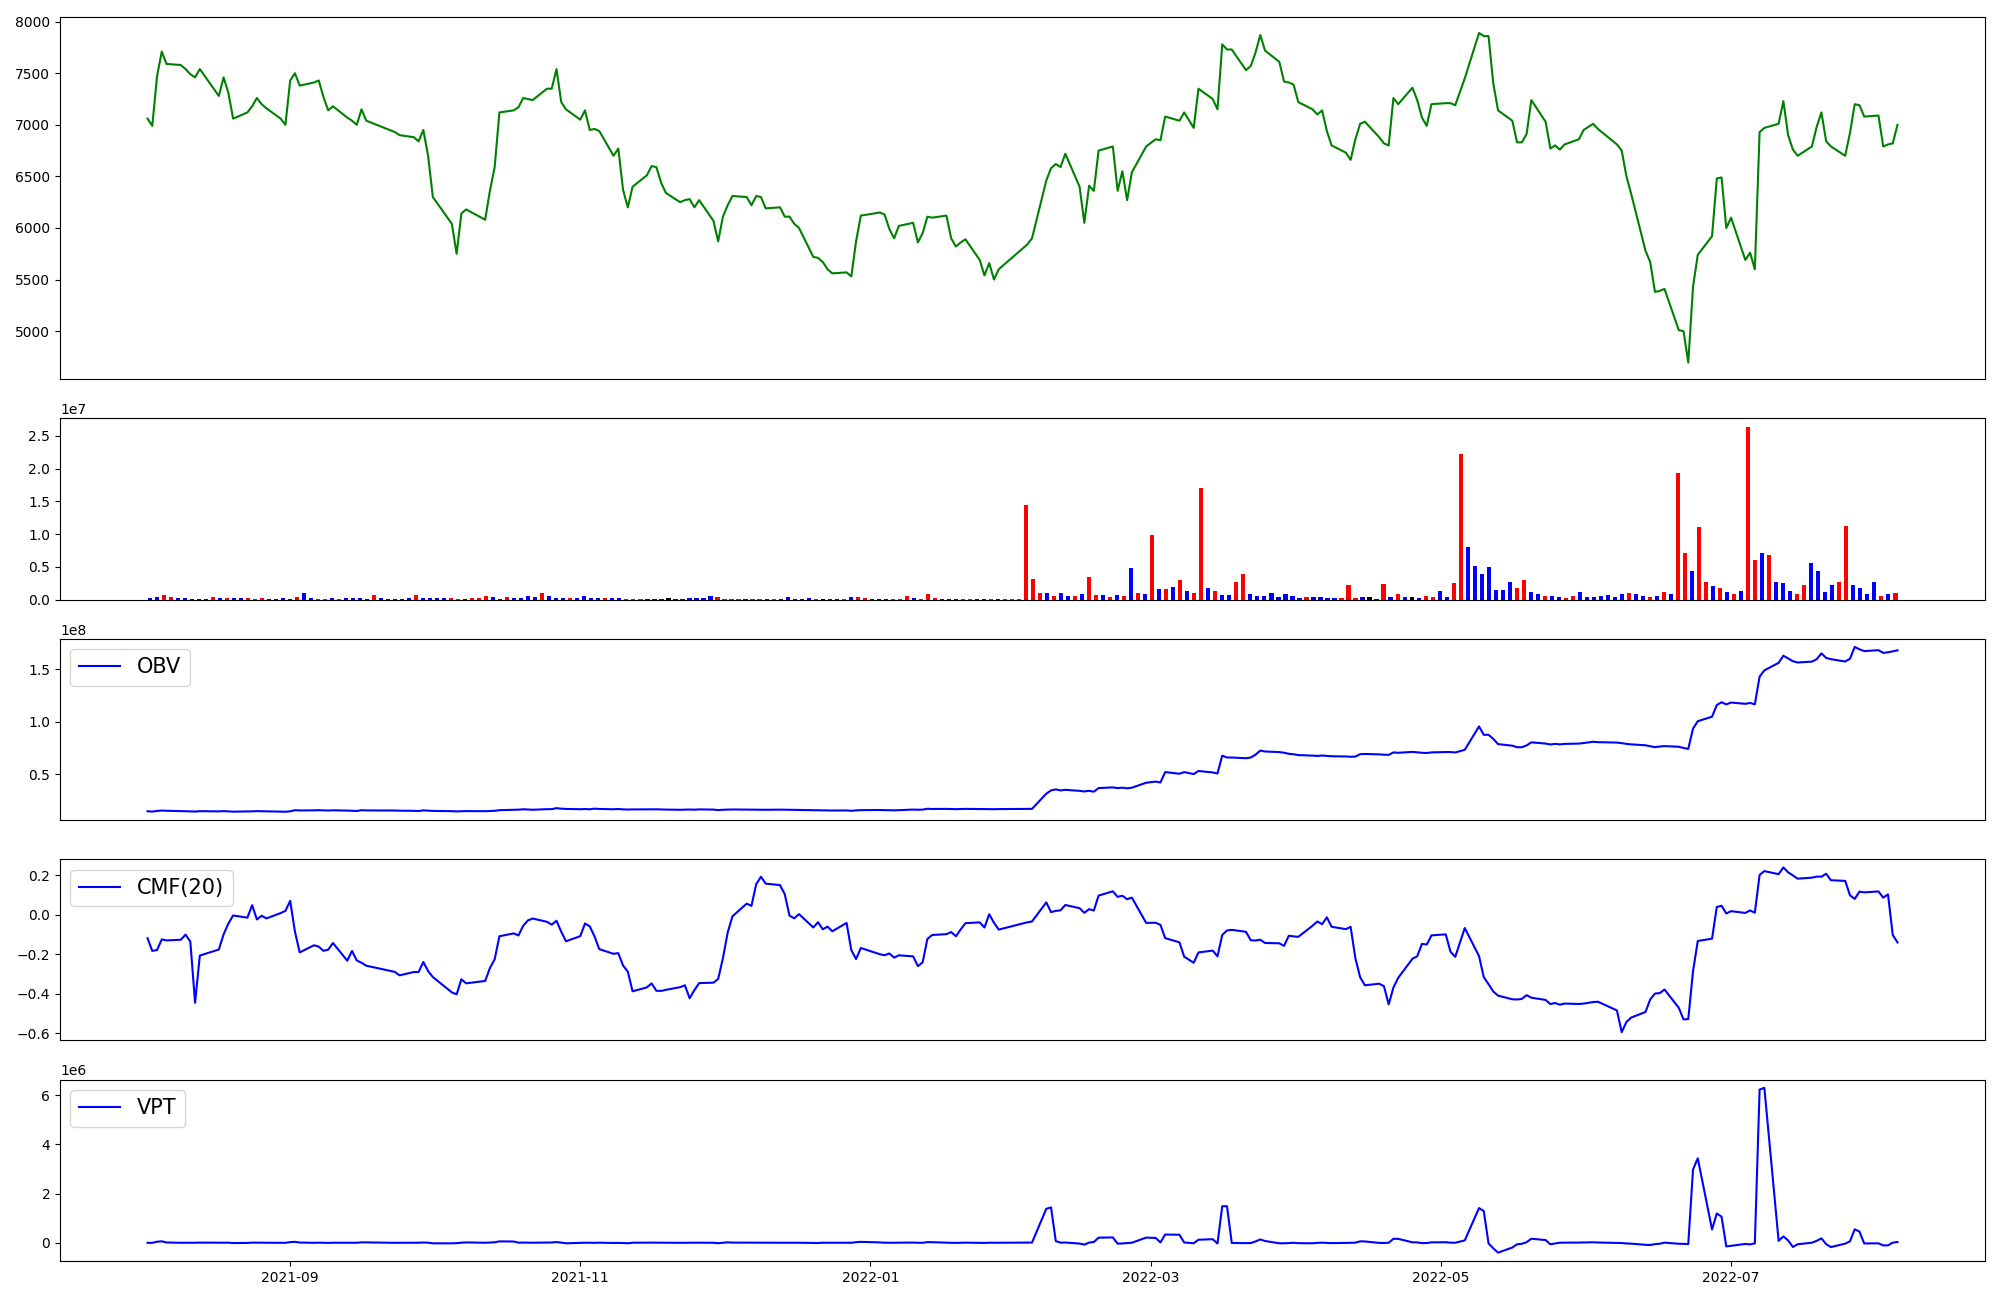2000x1300 pixels.
Task: Click the 2022-07 x-axis date label
Action: pos(1731,1277)
